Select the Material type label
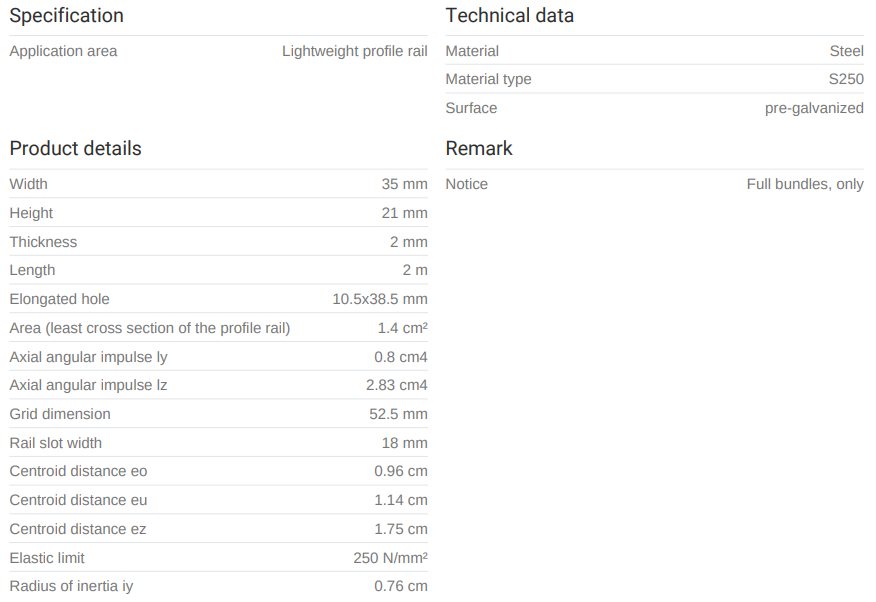 coord(488,79)
